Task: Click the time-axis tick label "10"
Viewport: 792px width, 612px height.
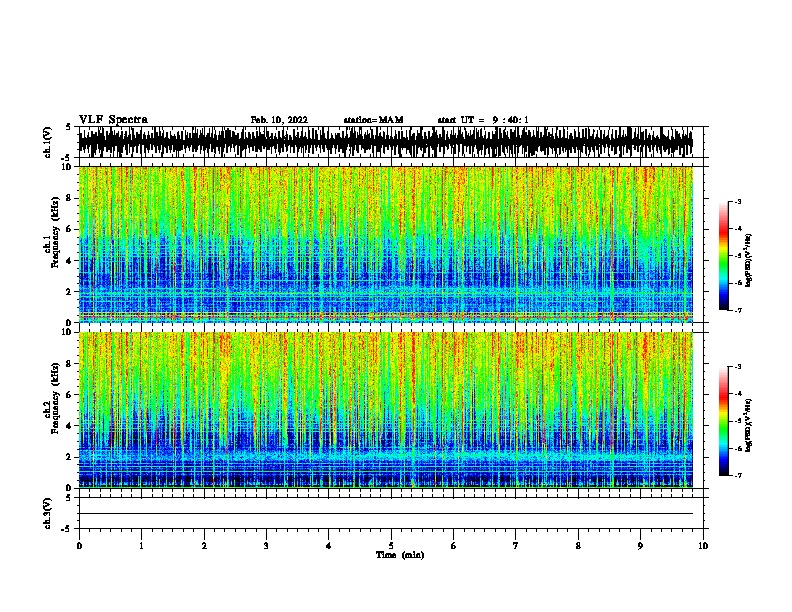Action: tap(703, 545)
